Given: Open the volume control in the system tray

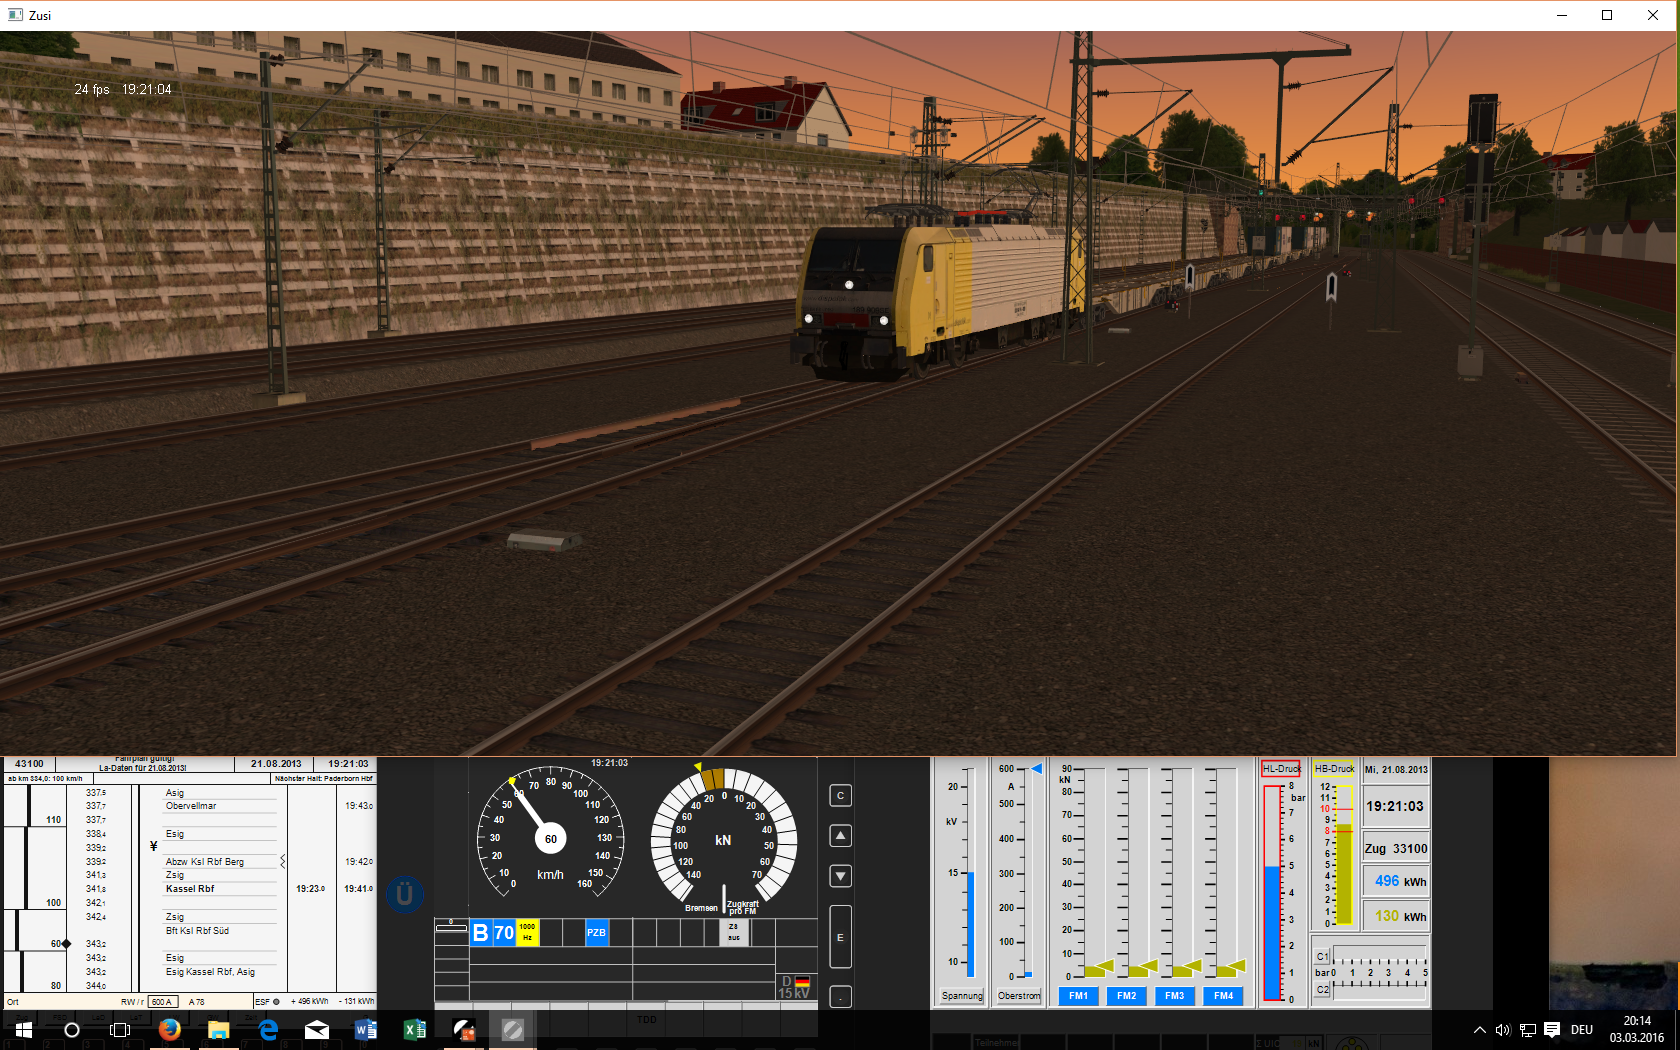Looking at the screenshot, I should (1503, 1030).
